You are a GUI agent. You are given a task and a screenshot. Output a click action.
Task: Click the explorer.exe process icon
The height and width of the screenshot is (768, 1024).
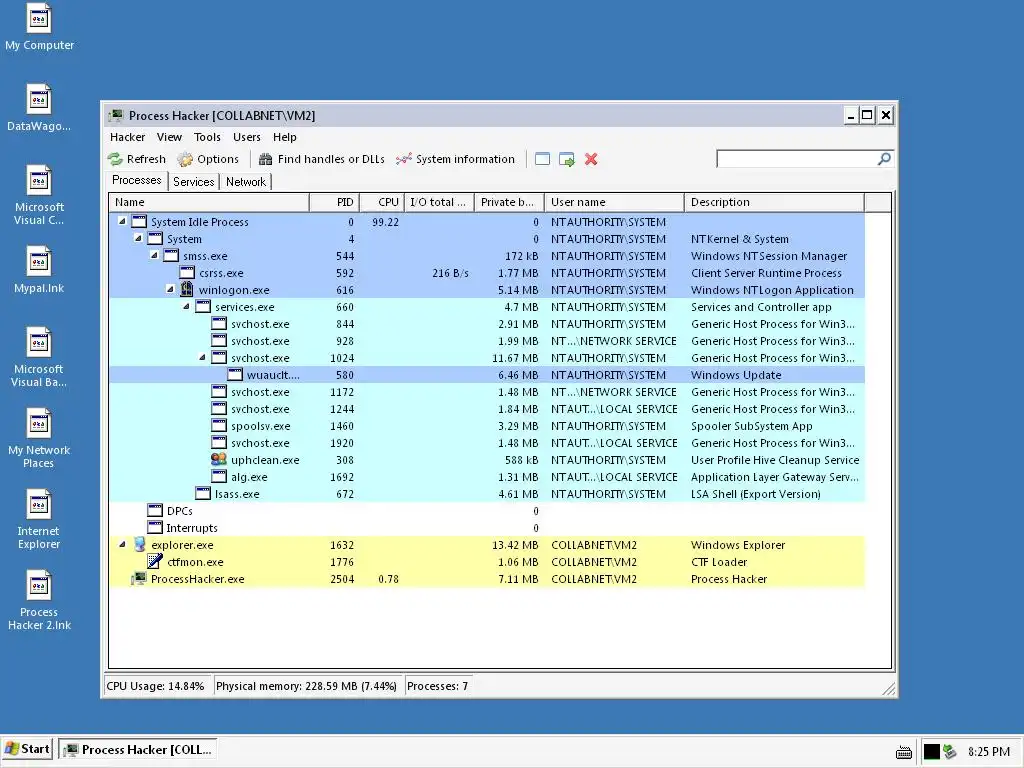click(x=139, y=544)
